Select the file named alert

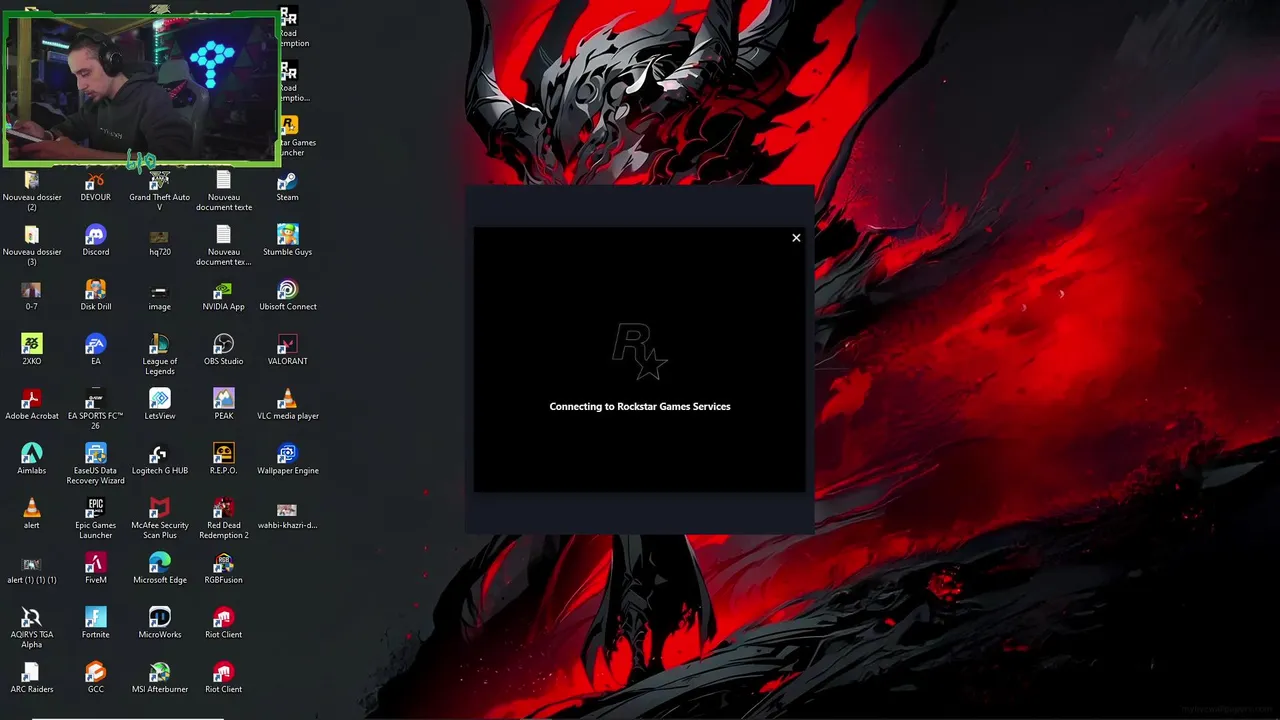click(31, 514)
